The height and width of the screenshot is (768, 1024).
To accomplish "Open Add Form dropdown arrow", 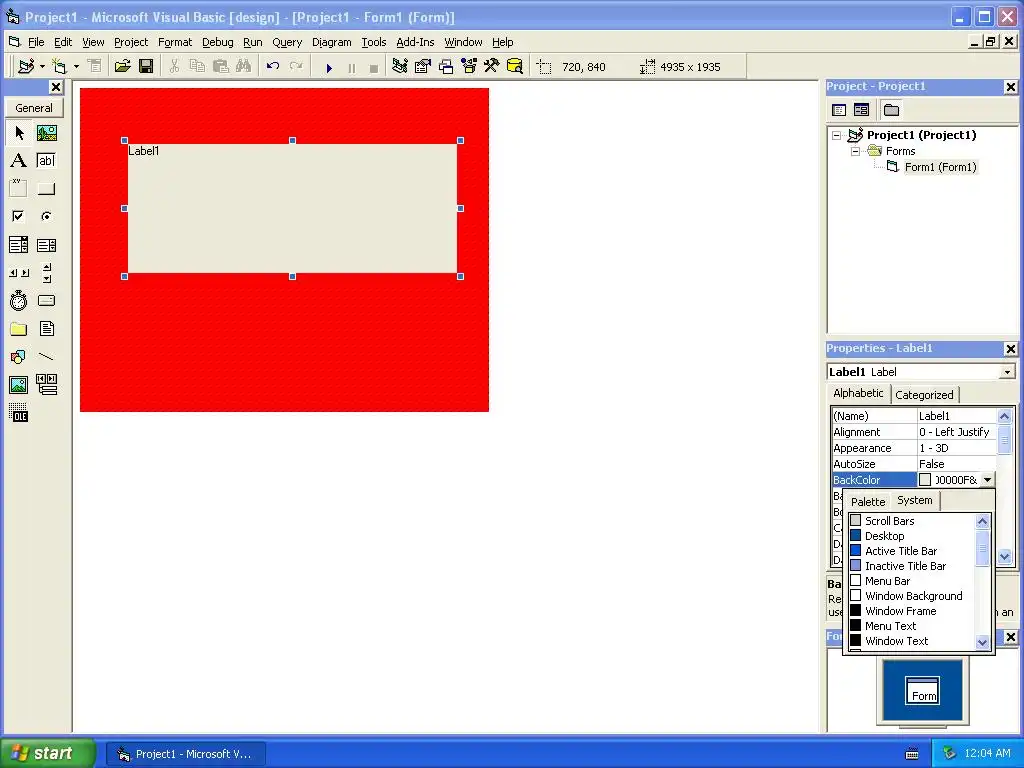I will [76, 67].
